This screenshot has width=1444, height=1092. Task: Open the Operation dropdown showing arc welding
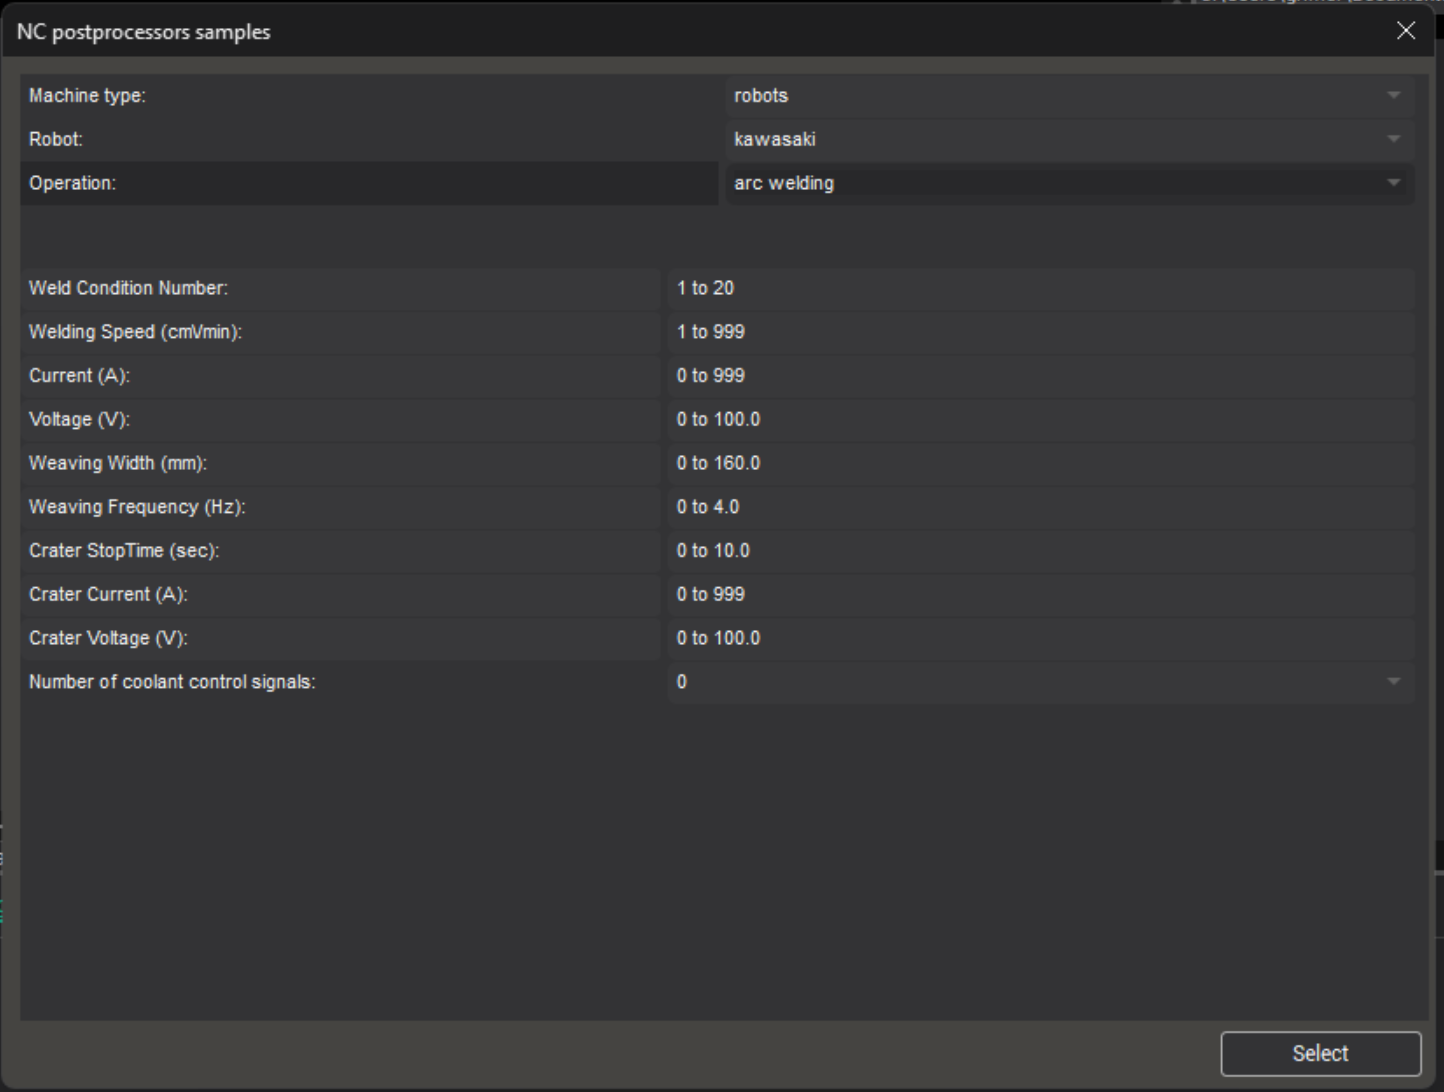click(x=1068, y=184)
